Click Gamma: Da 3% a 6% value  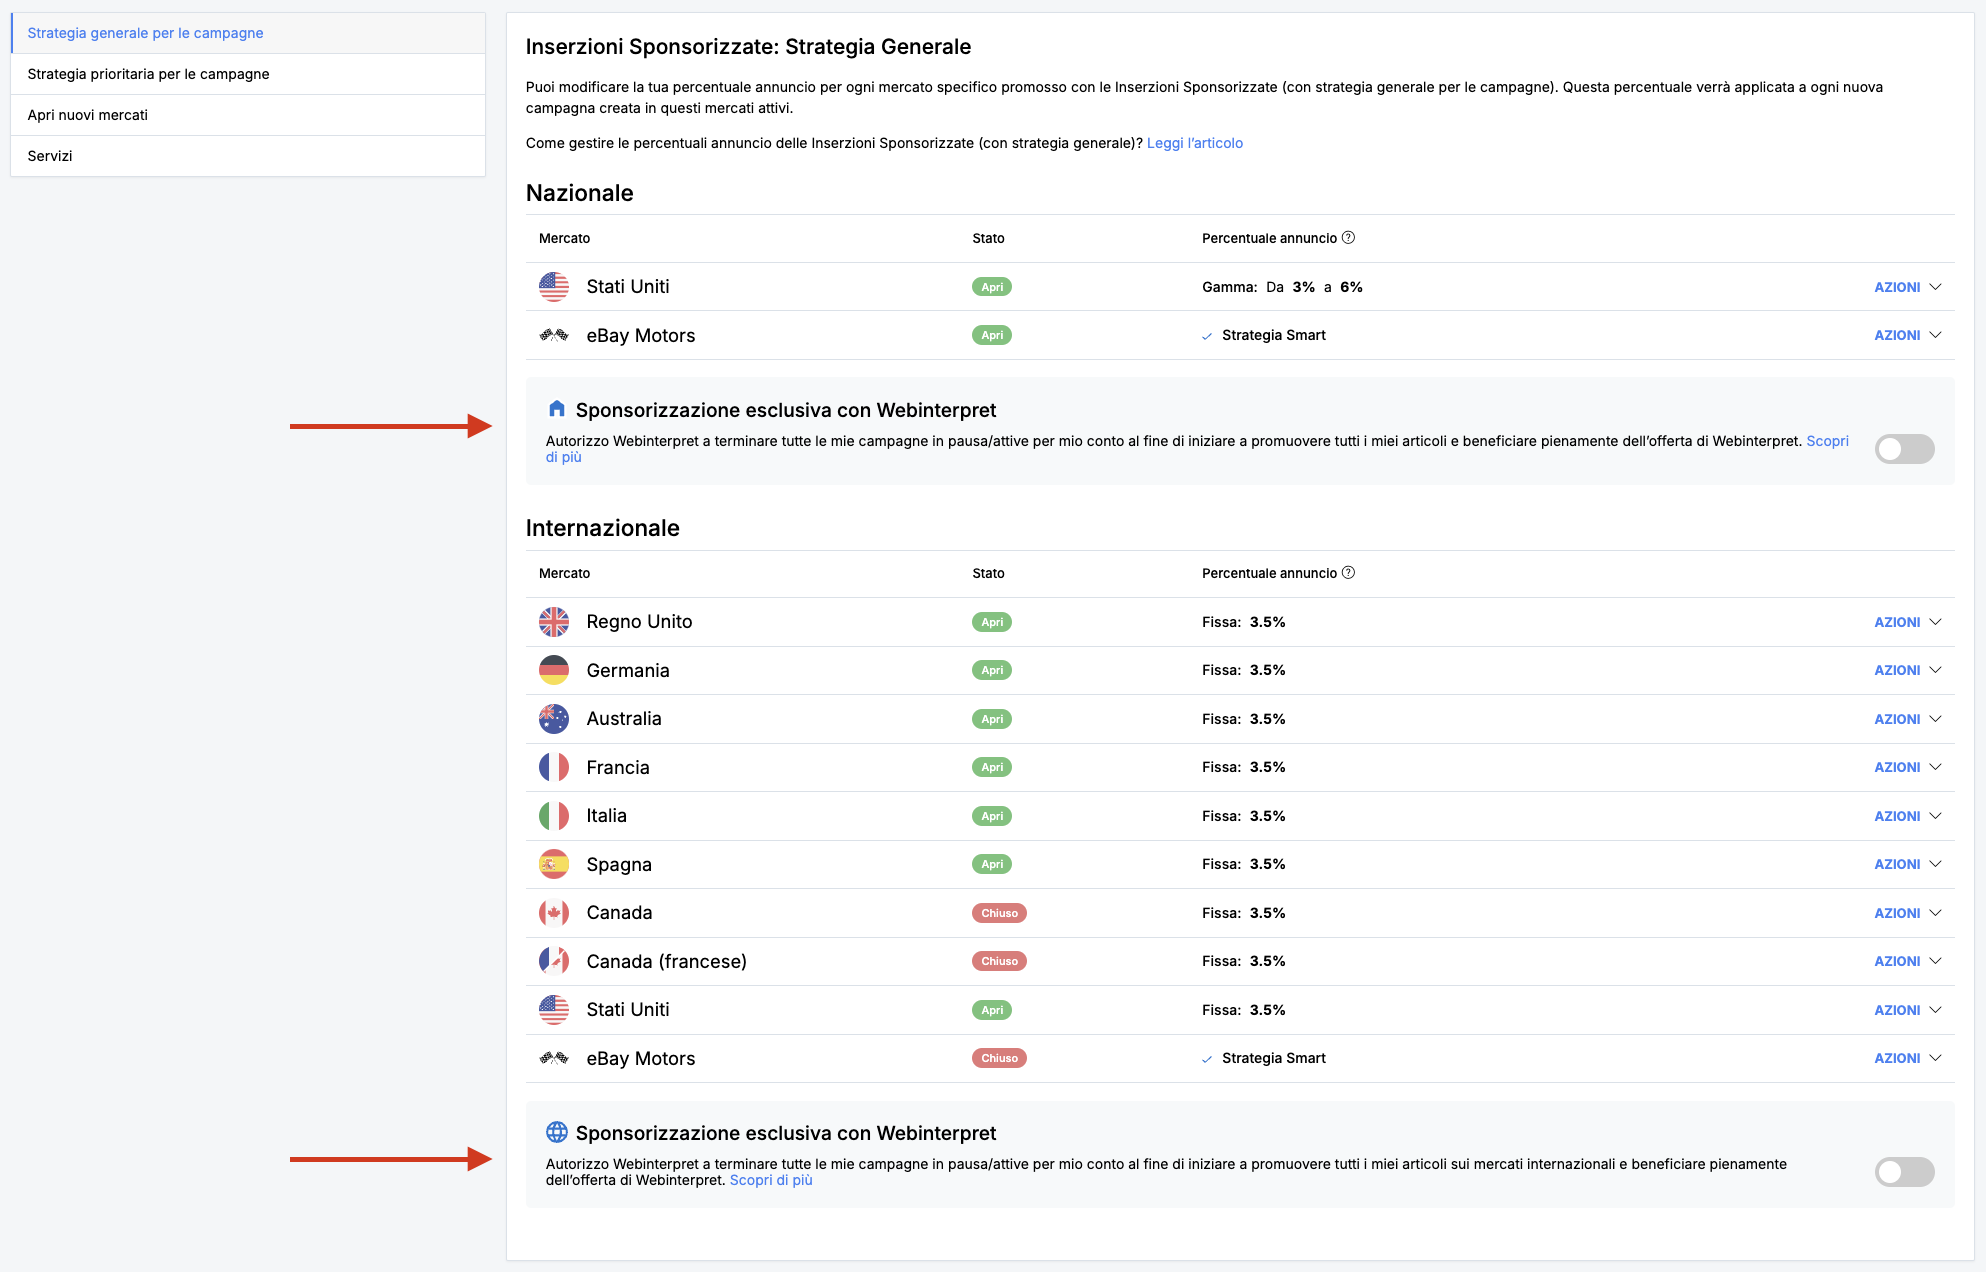pos(1282,287)
